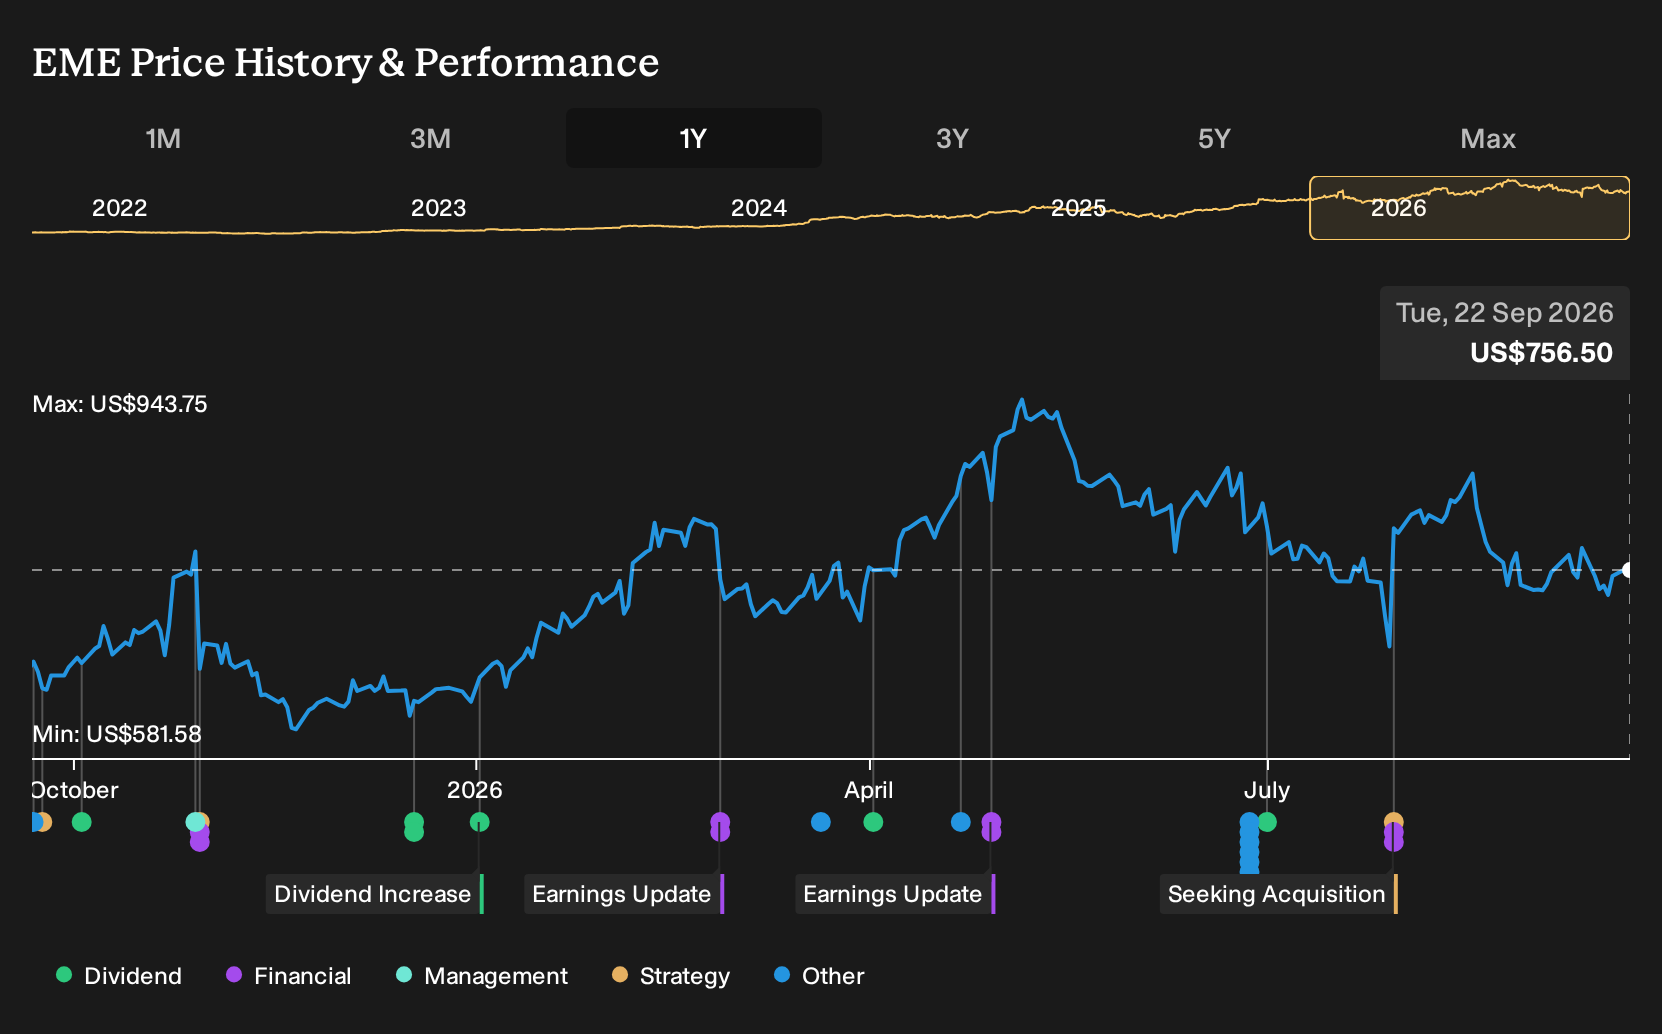Click green dividend marker below 2026 label
This screenshot has width=1662, height=1034.
point(480,822)
